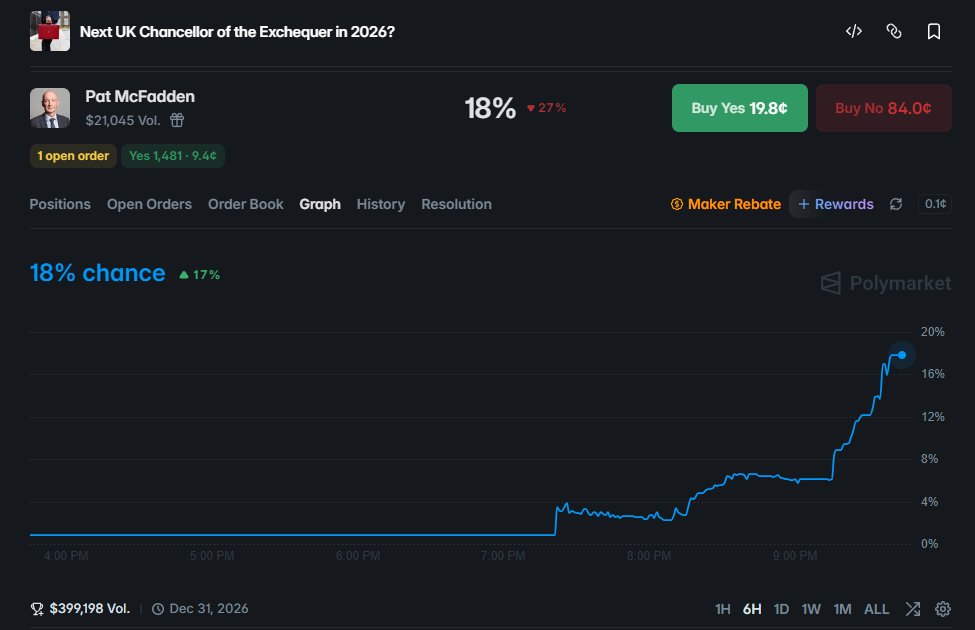This screenshot has width=975, height=630.
Task: Set chart range to 1D
Action: [781, 609]
